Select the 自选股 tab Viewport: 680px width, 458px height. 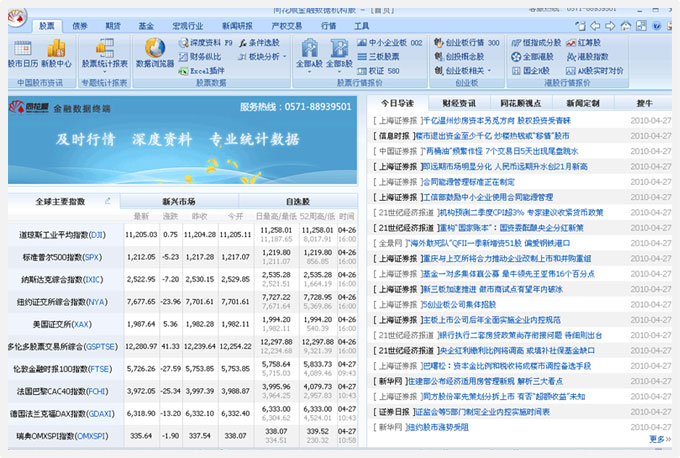tap(298, 202)
